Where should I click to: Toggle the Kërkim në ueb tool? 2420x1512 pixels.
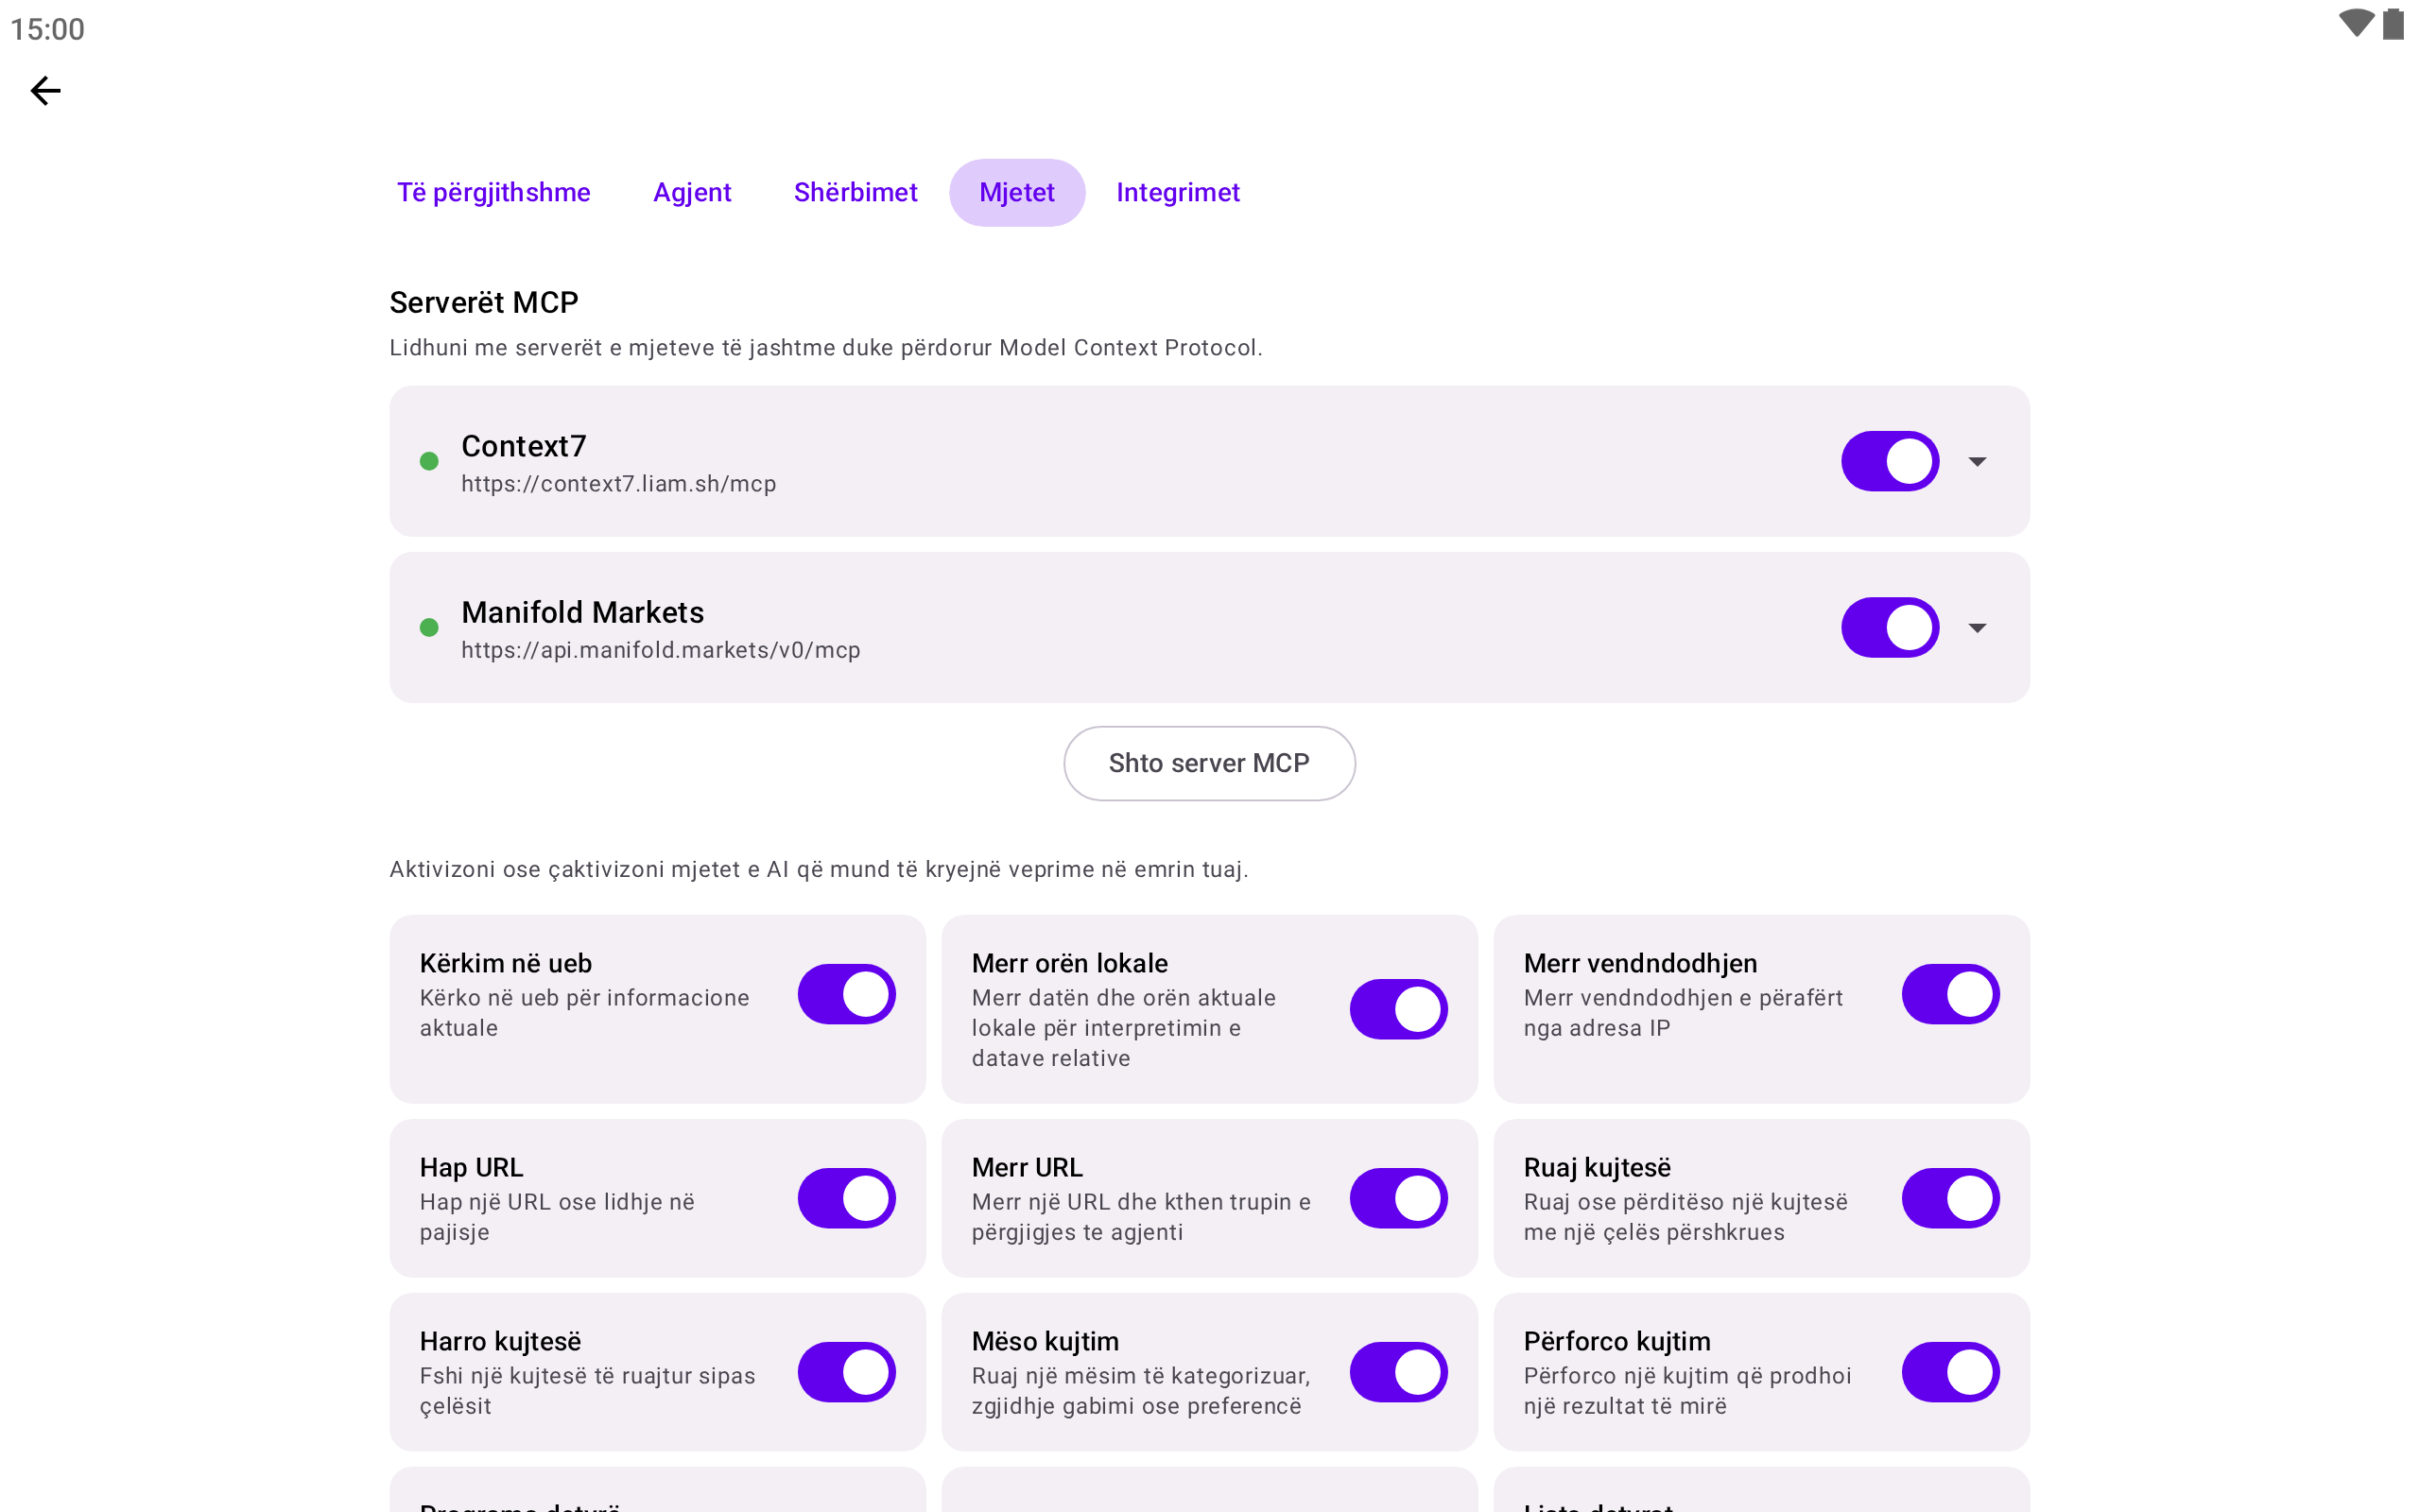coord(846,994)
